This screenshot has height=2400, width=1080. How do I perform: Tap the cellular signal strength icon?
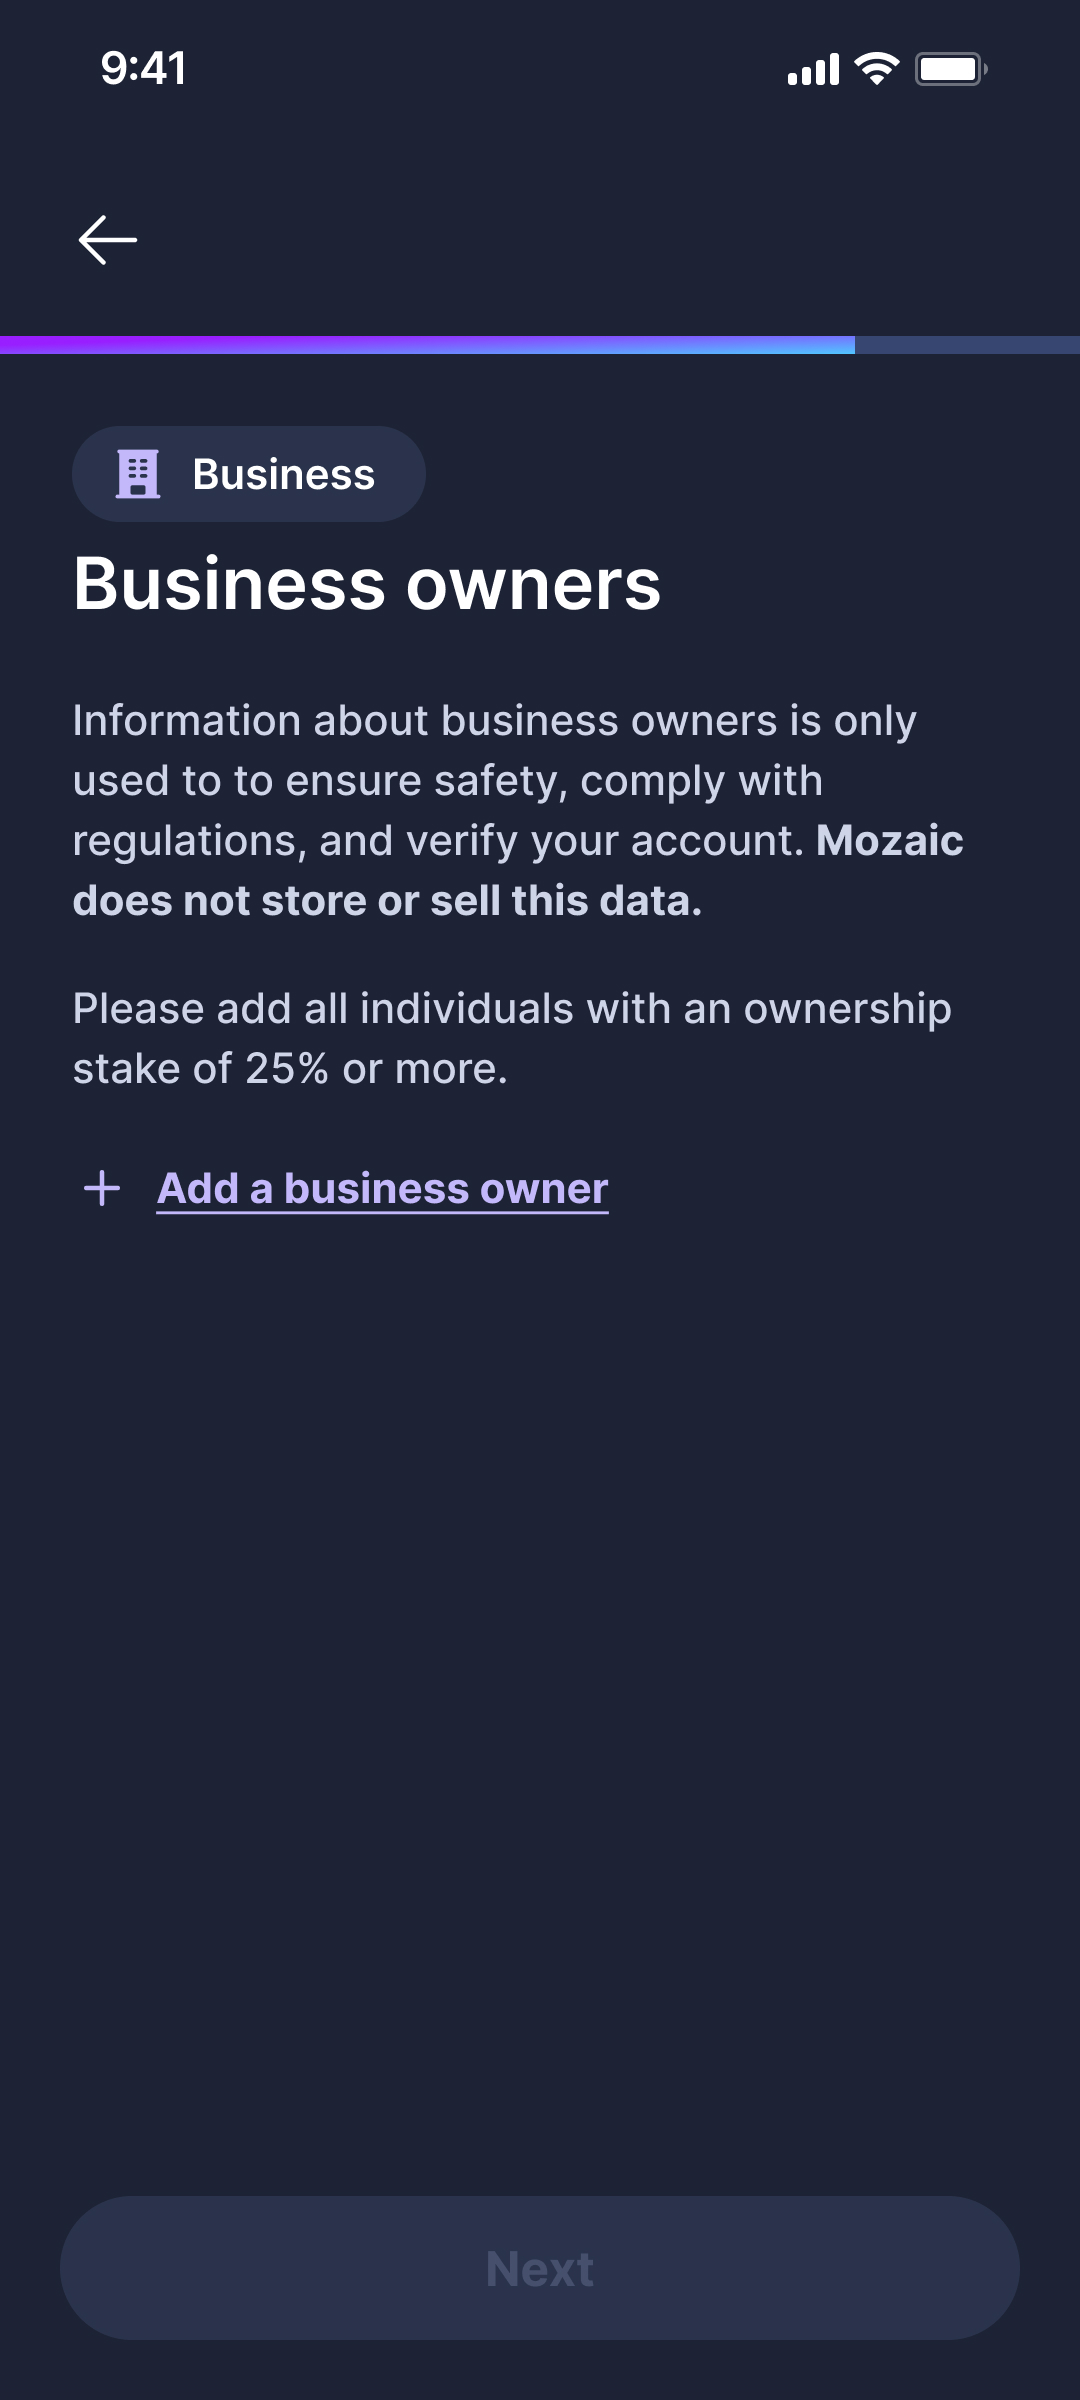coord(813,70)
